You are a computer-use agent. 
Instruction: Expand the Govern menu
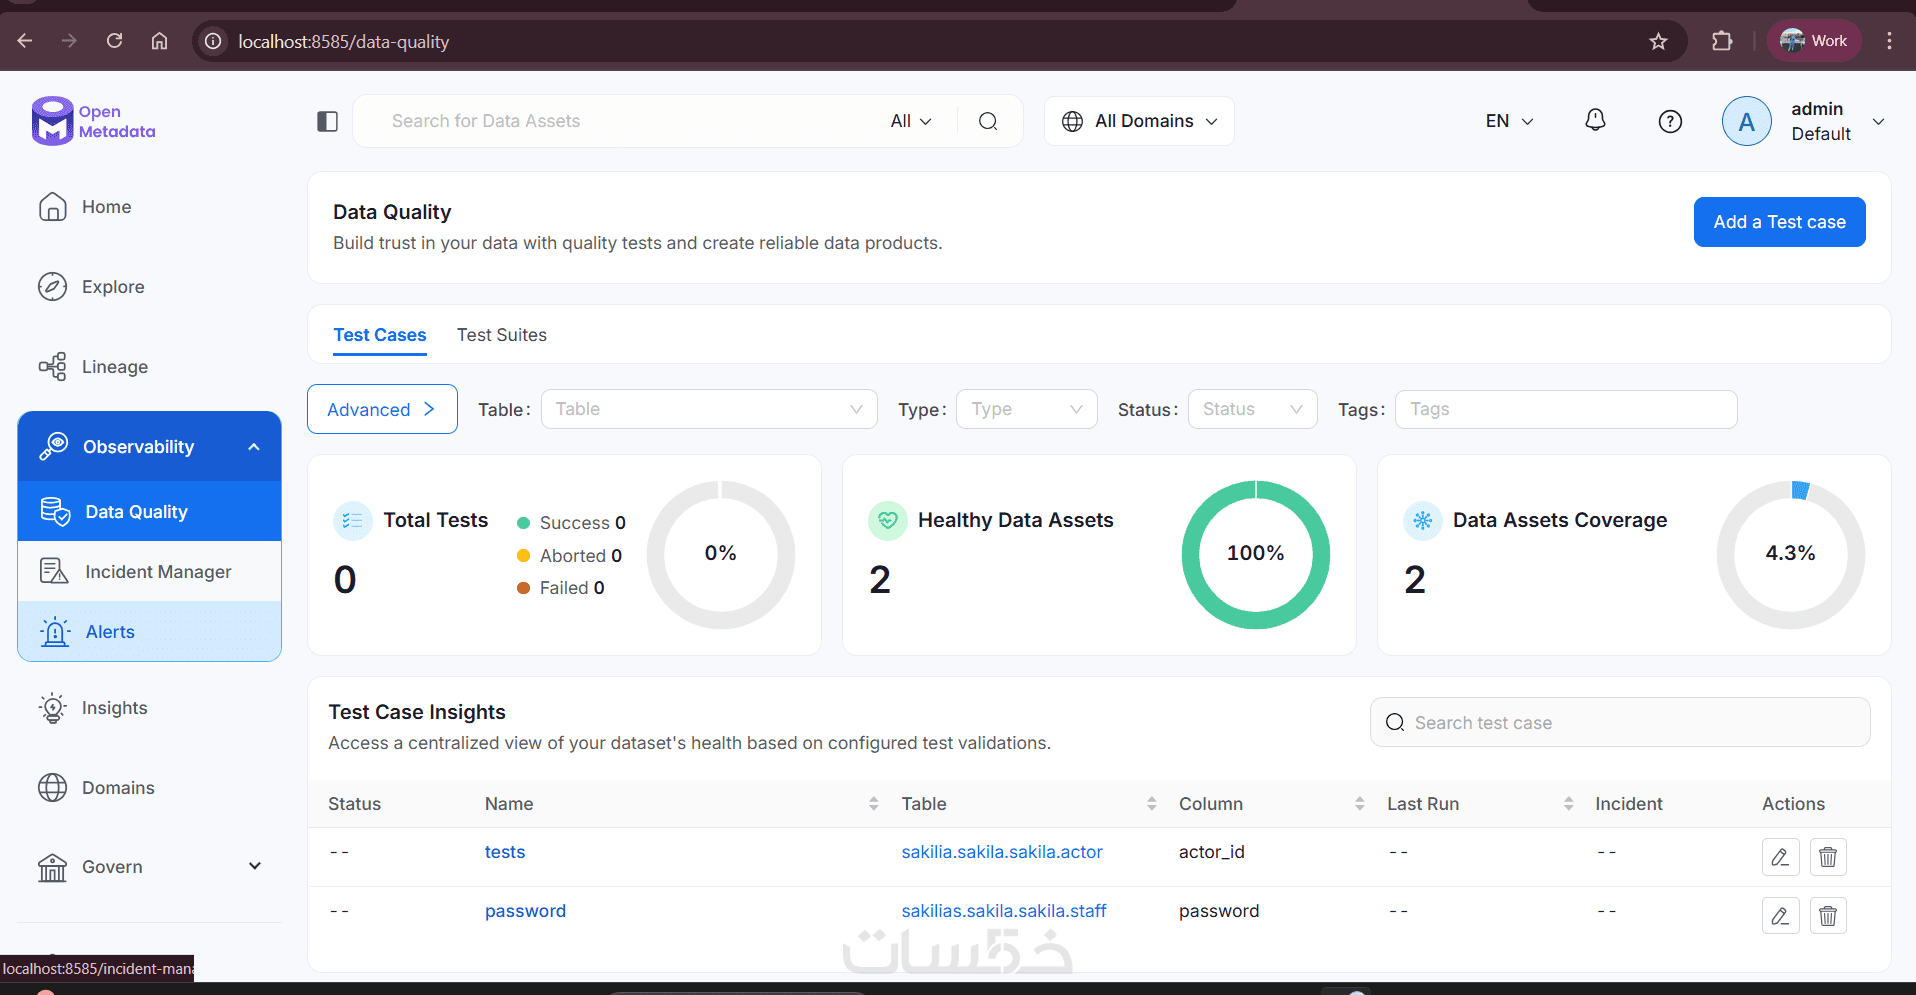[255, 866]
